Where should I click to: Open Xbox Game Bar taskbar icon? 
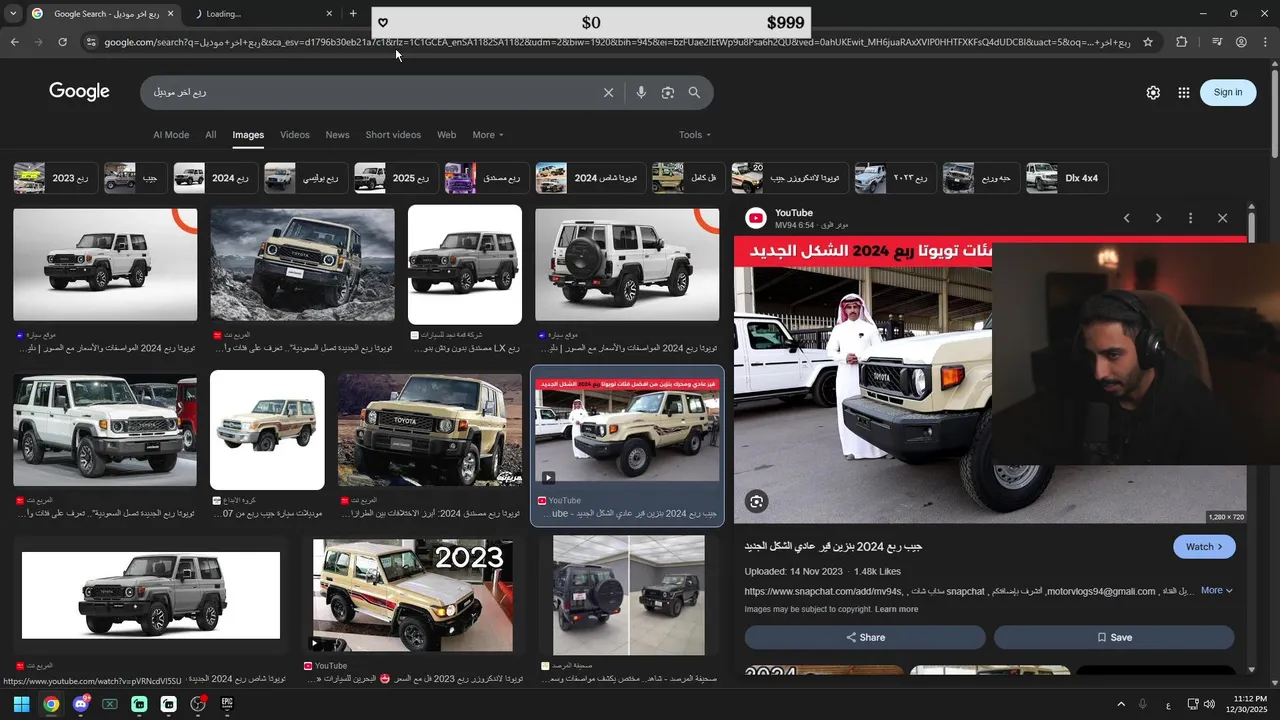110,704
